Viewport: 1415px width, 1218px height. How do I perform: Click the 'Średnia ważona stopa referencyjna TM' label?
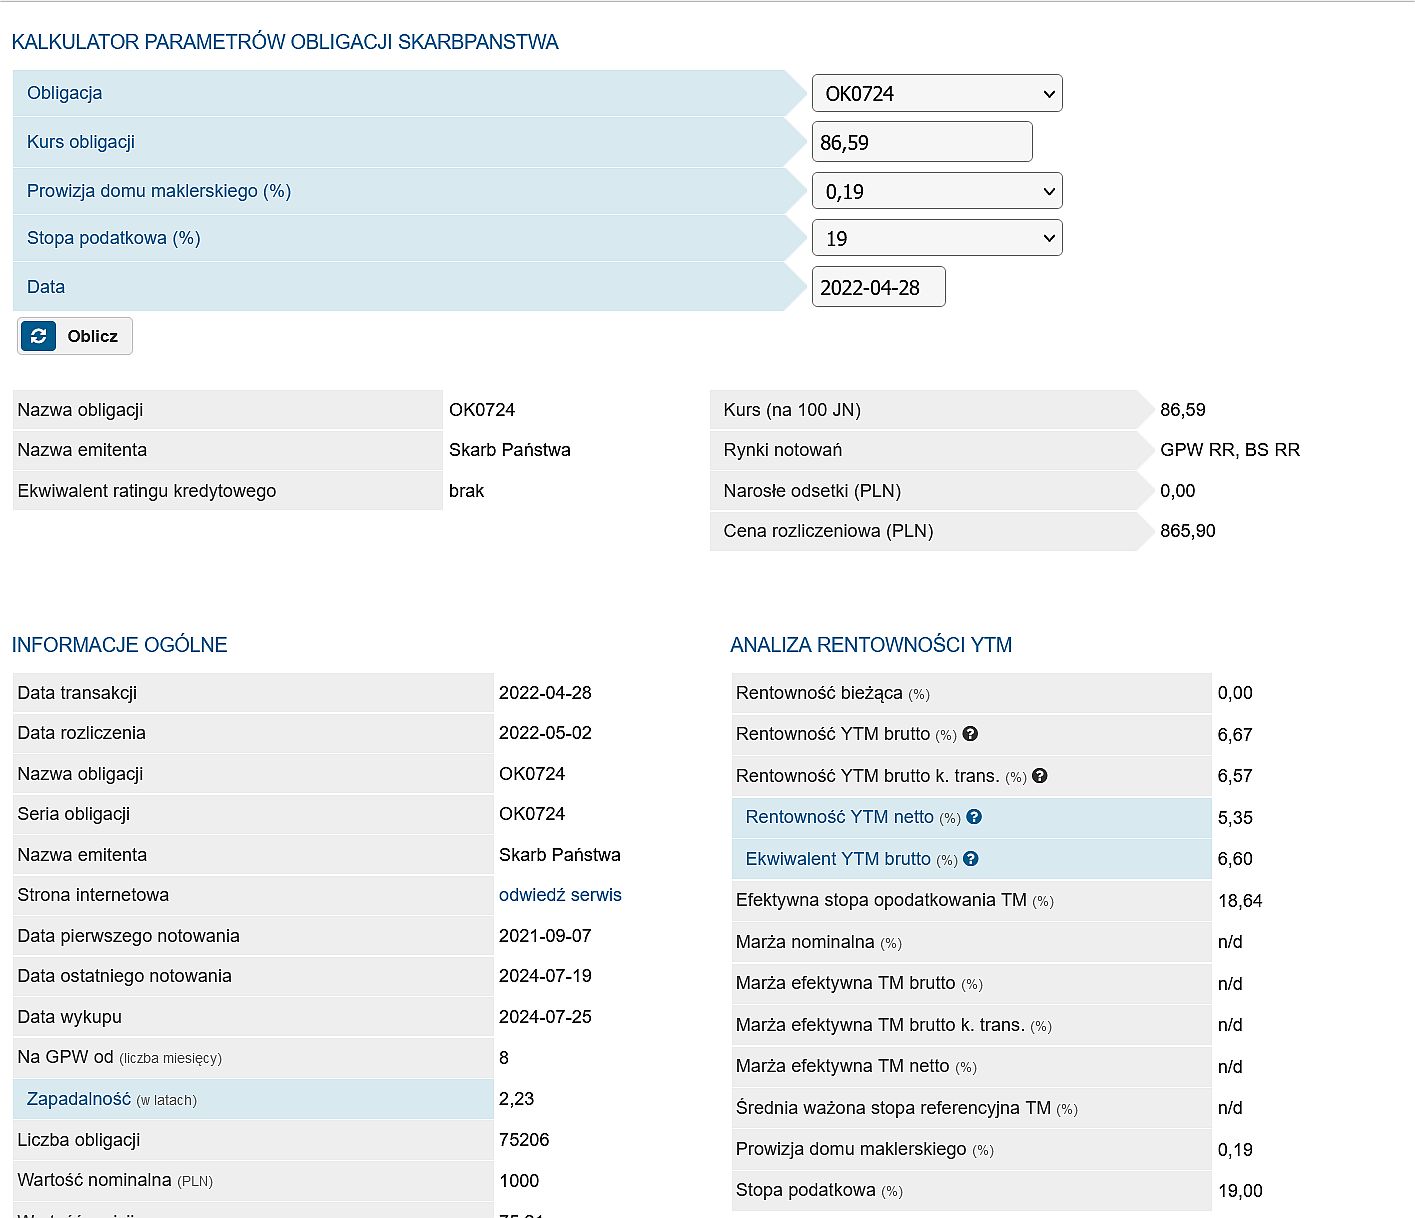[x=907, y=1108]
